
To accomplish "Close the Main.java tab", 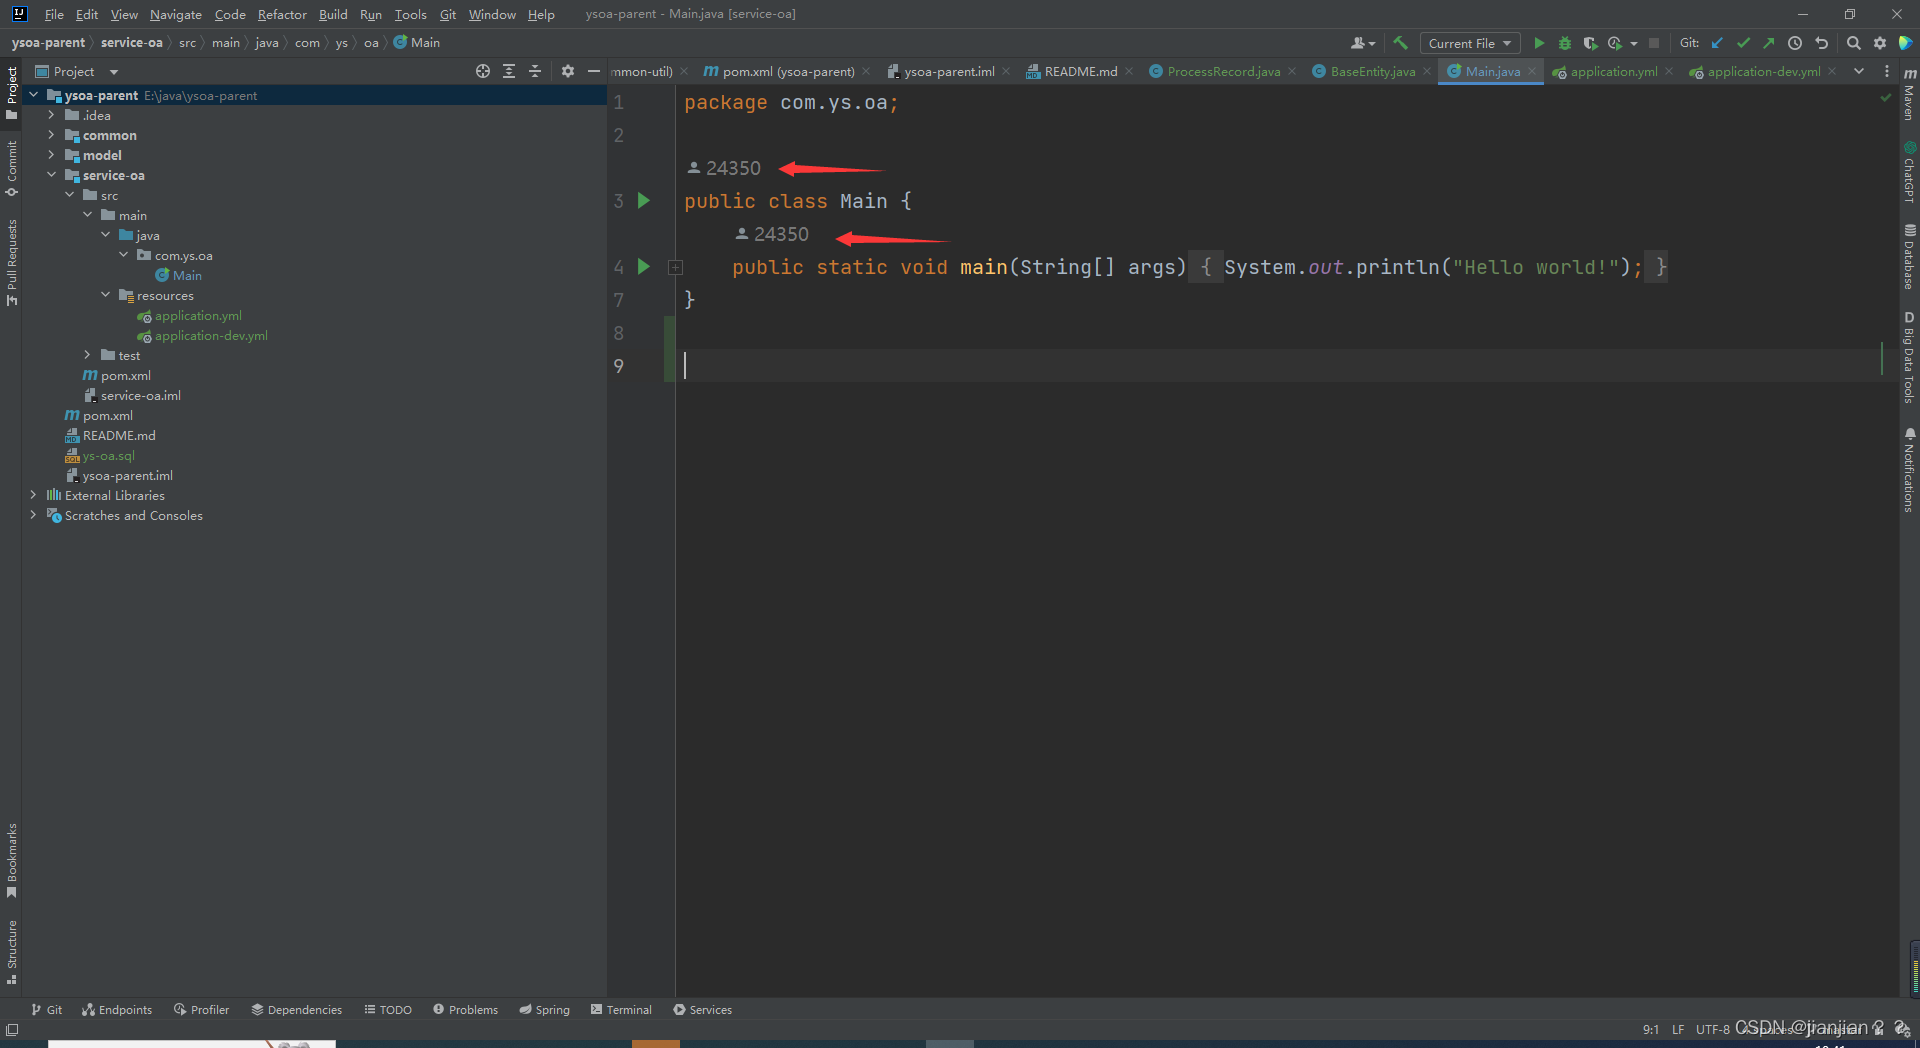I will pyautogui.click(x=1531, y=71).
